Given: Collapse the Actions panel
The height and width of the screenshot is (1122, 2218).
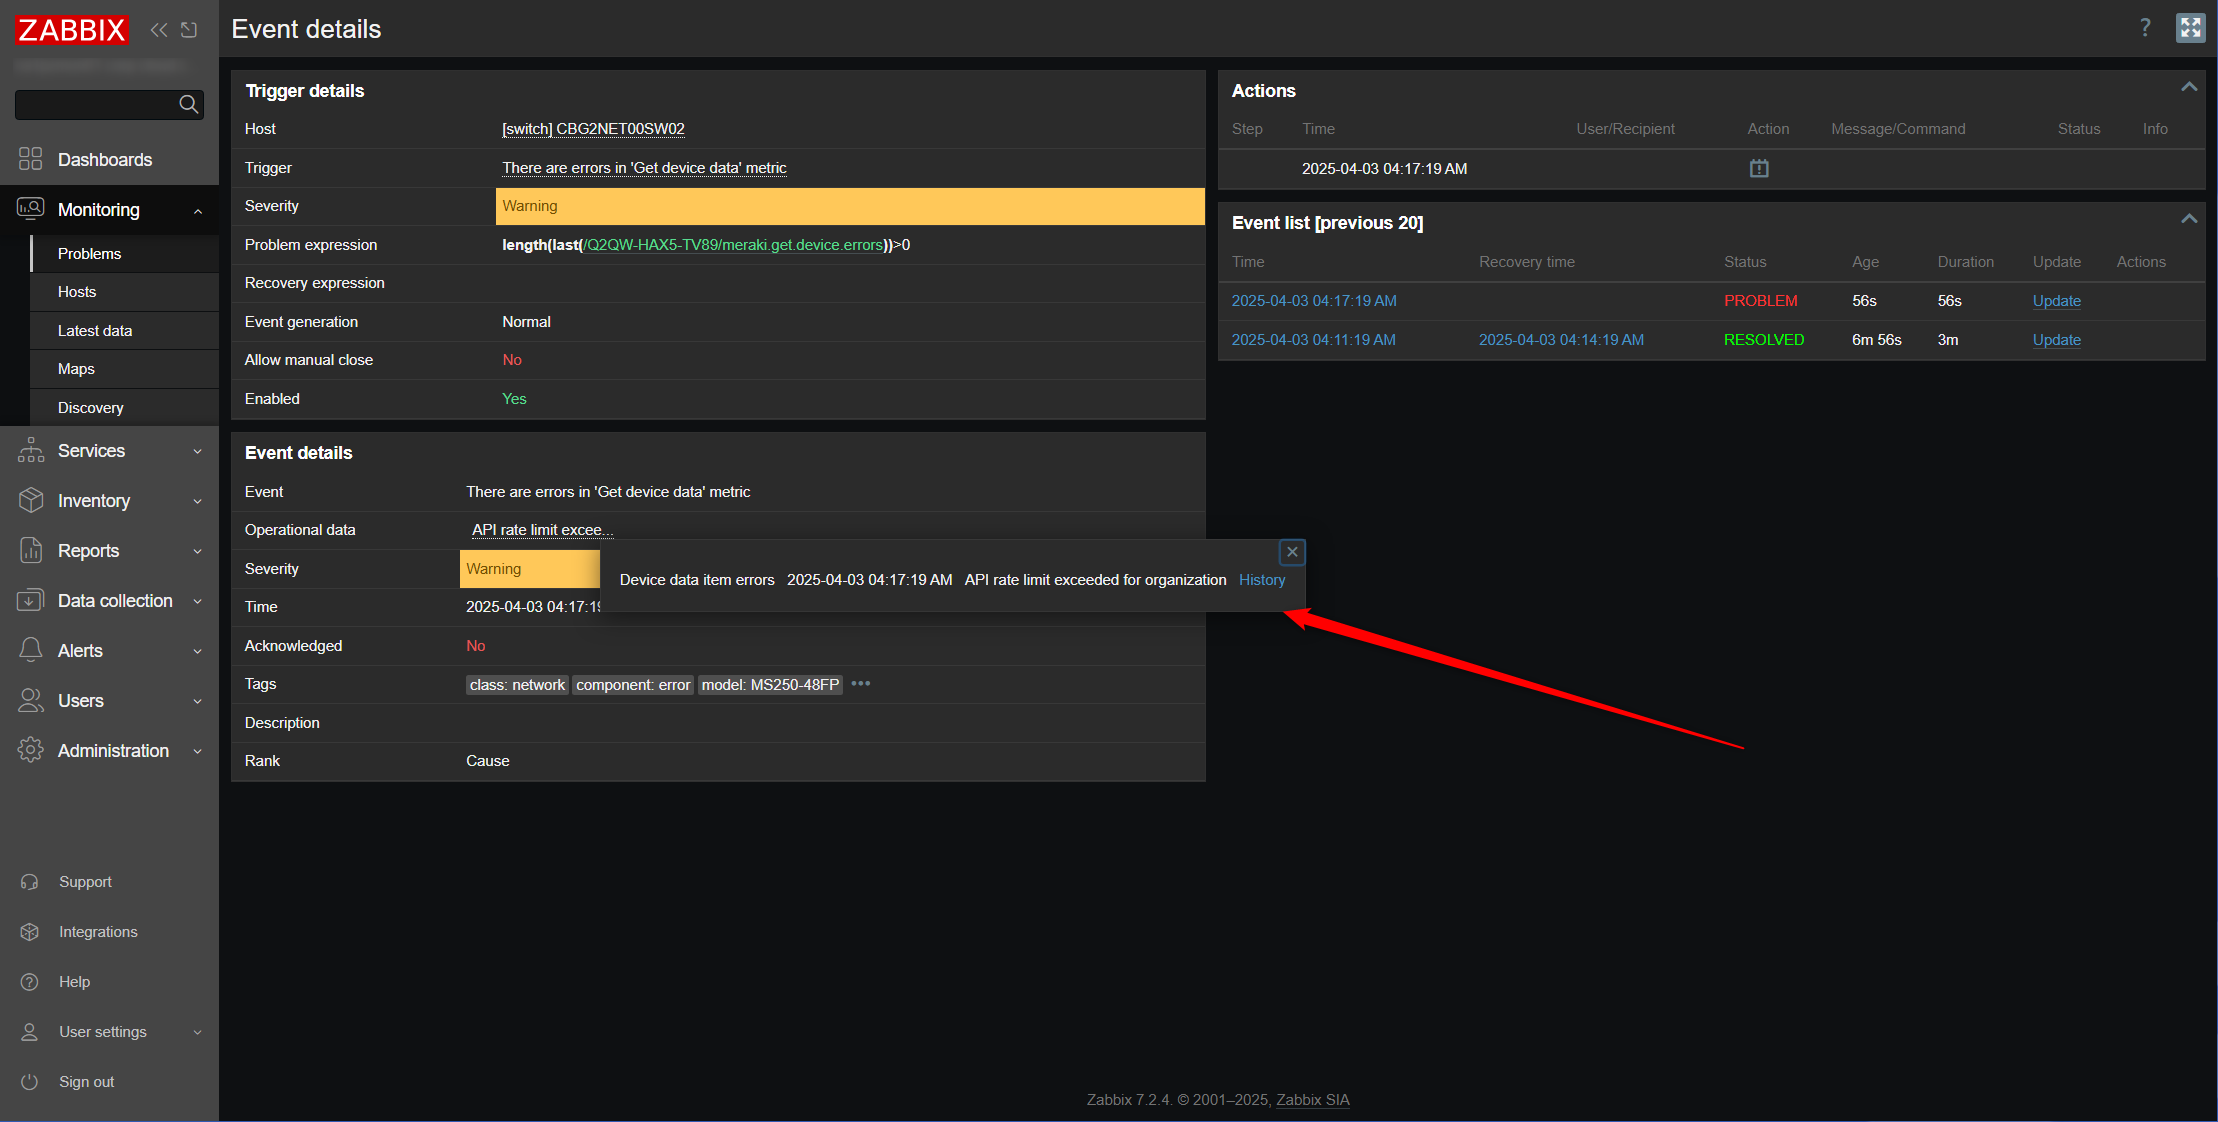Looking at the screenshot, I should point(2189,88).
